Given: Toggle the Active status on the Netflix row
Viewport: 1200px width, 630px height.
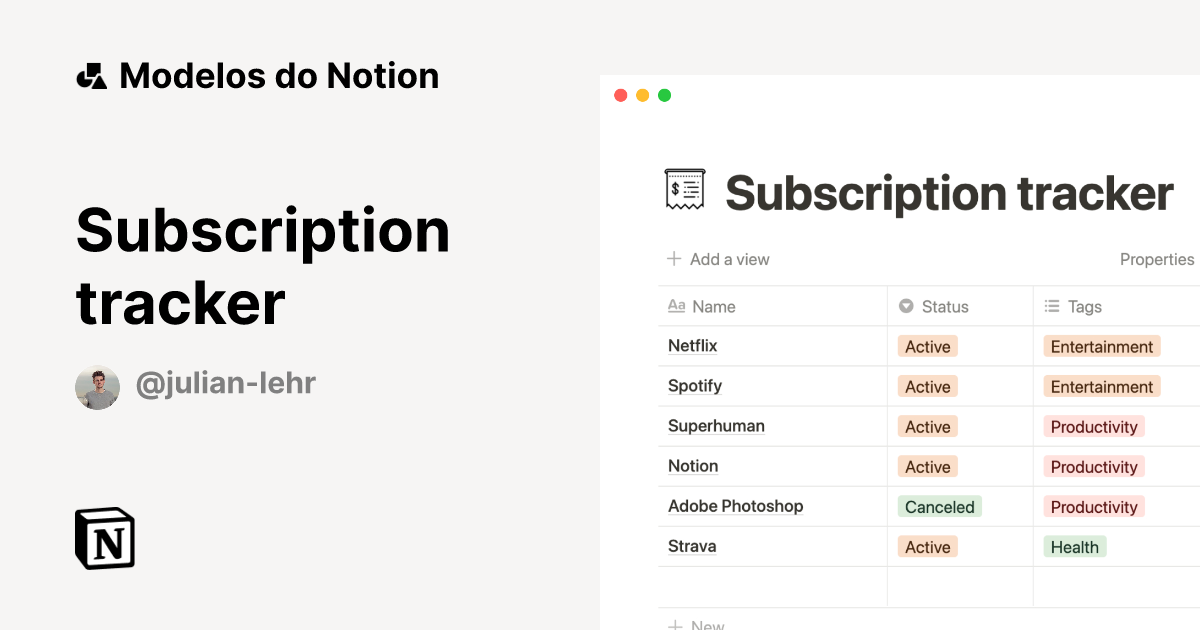Looking at the screenshot, I should pyautogui.click(x=927, y=346).
